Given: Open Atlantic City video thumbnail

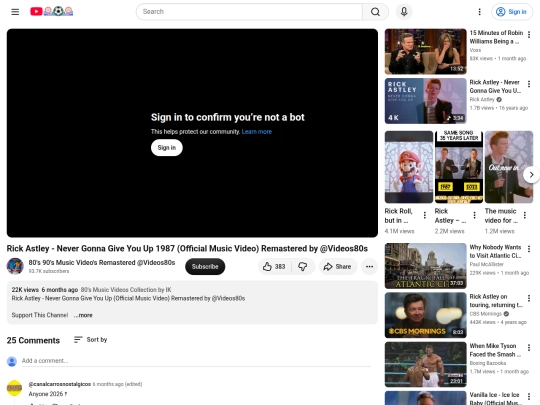Looking at the screenshot, I should point(425,266).
